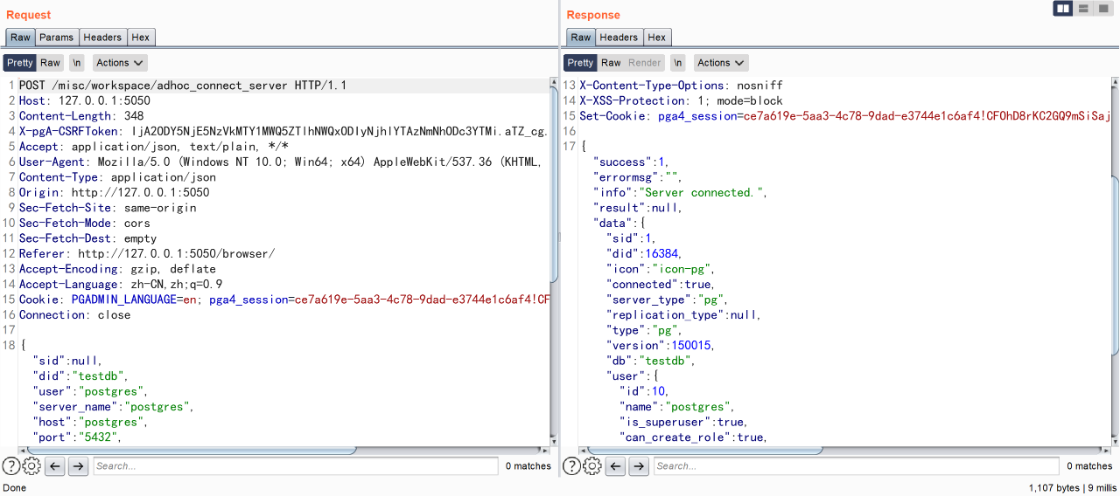Open the Headers tab in Response
This screenshot has width=1120, height=496.
click(x=619, y=37)
